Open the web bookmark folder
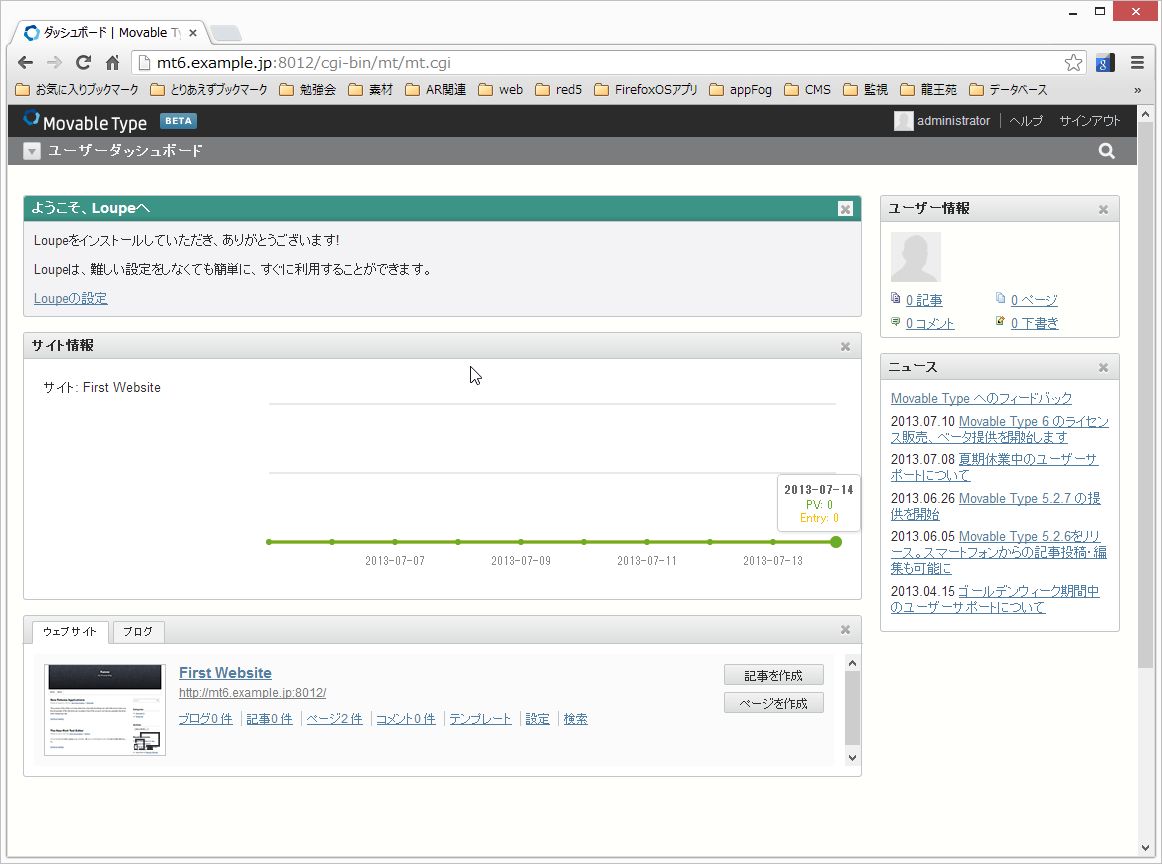 coord(501,90)
